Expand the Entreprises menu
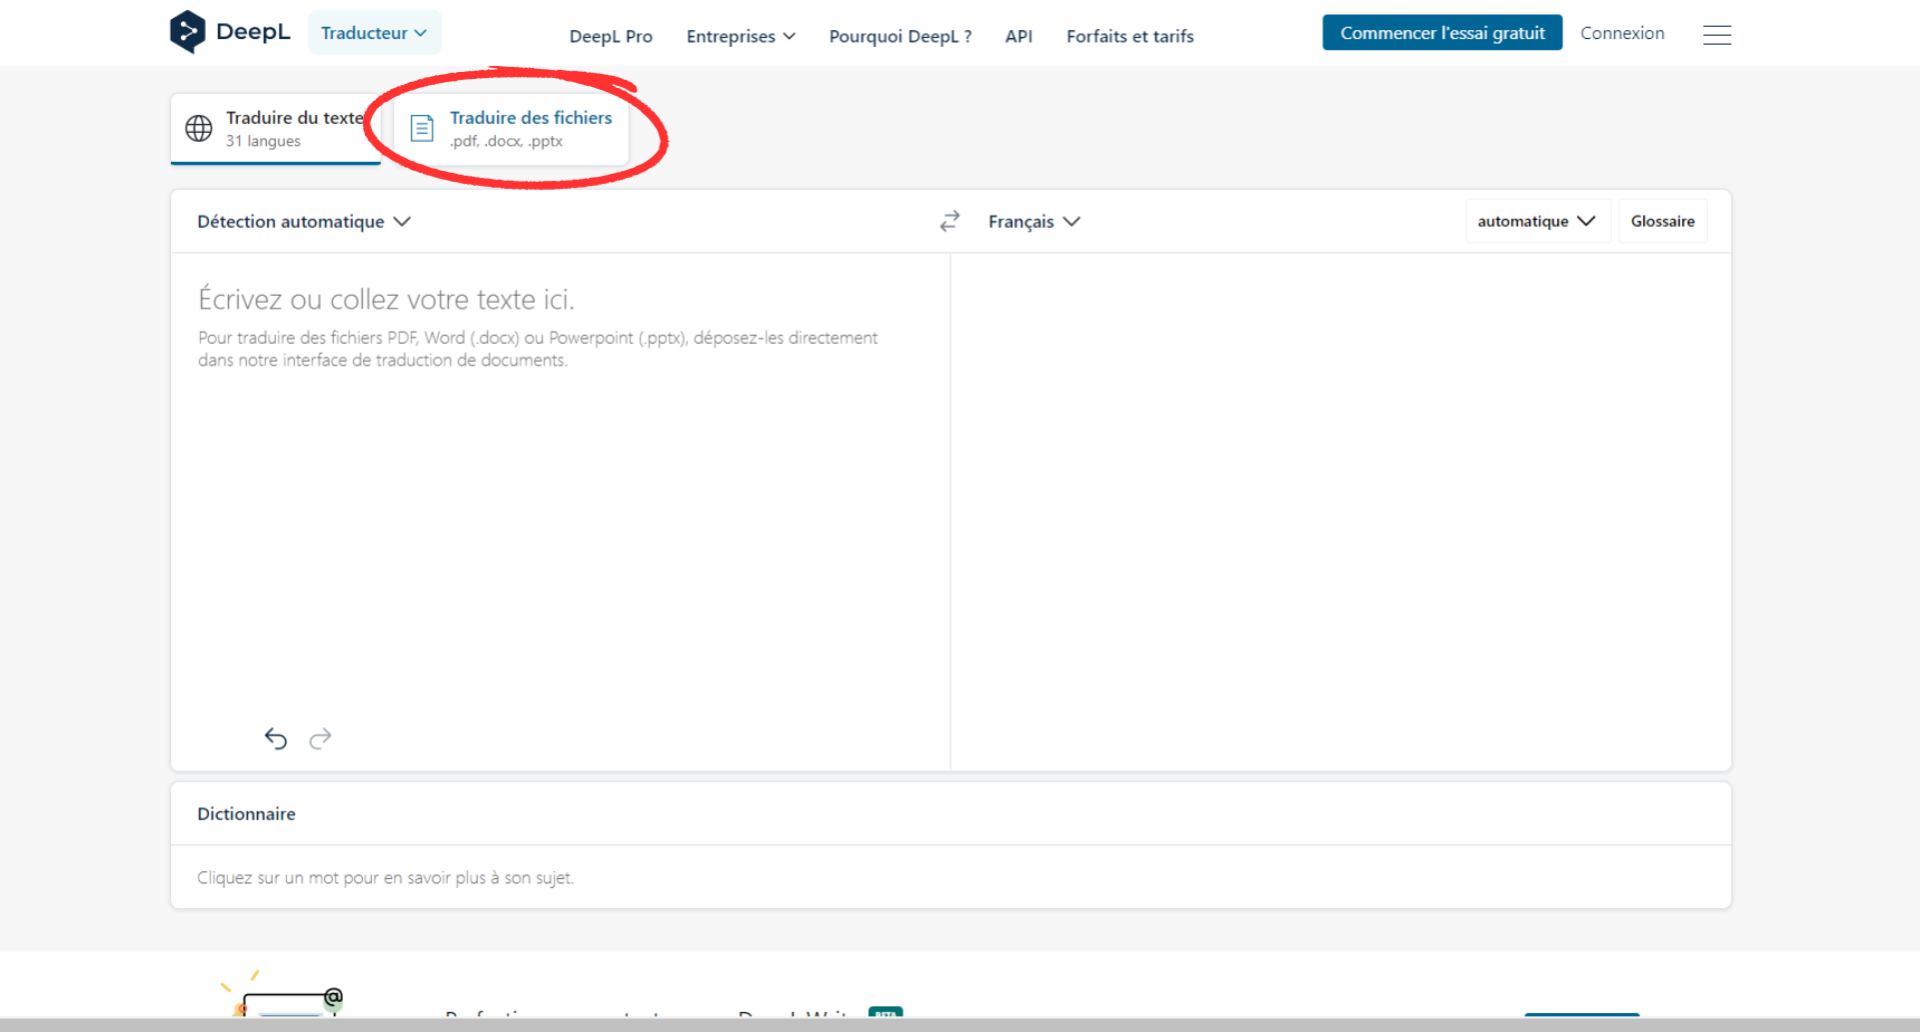Screen dimensions: 1920x1032 pyautogui.click(x=741, y=36)
